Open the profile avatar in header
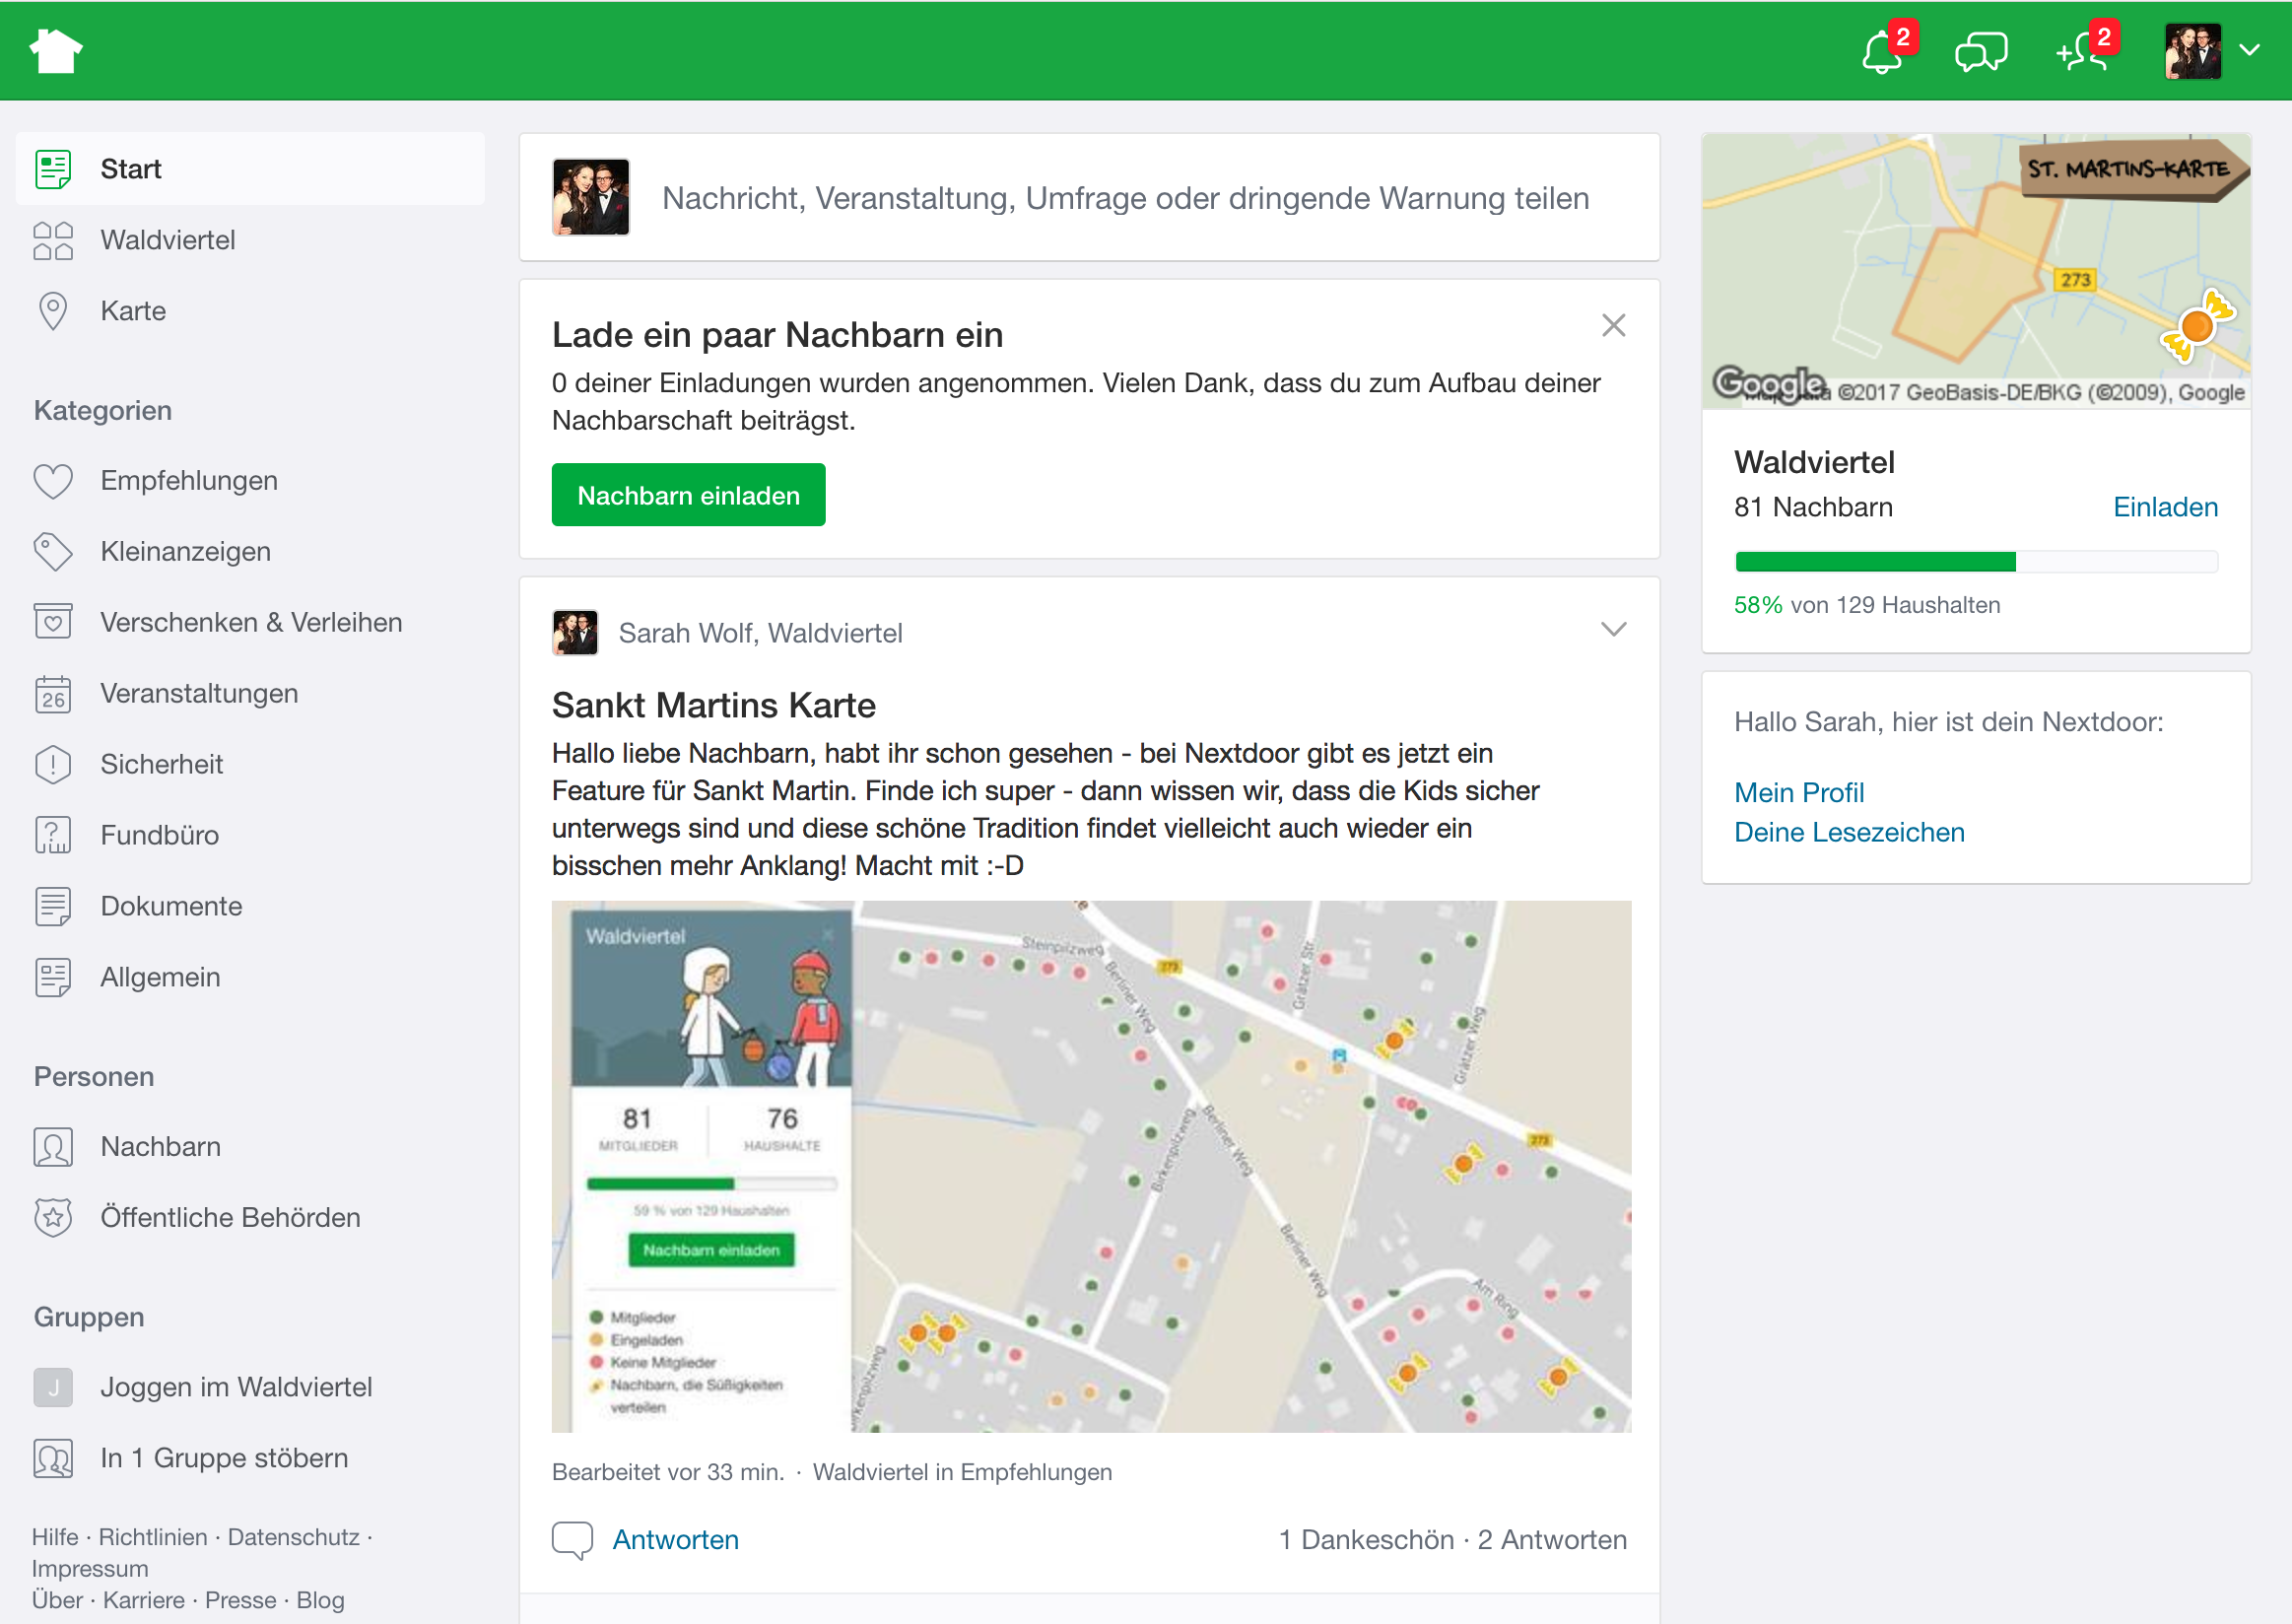The height and width of the screenshot is (1624, 2292). coord(2192,51)
